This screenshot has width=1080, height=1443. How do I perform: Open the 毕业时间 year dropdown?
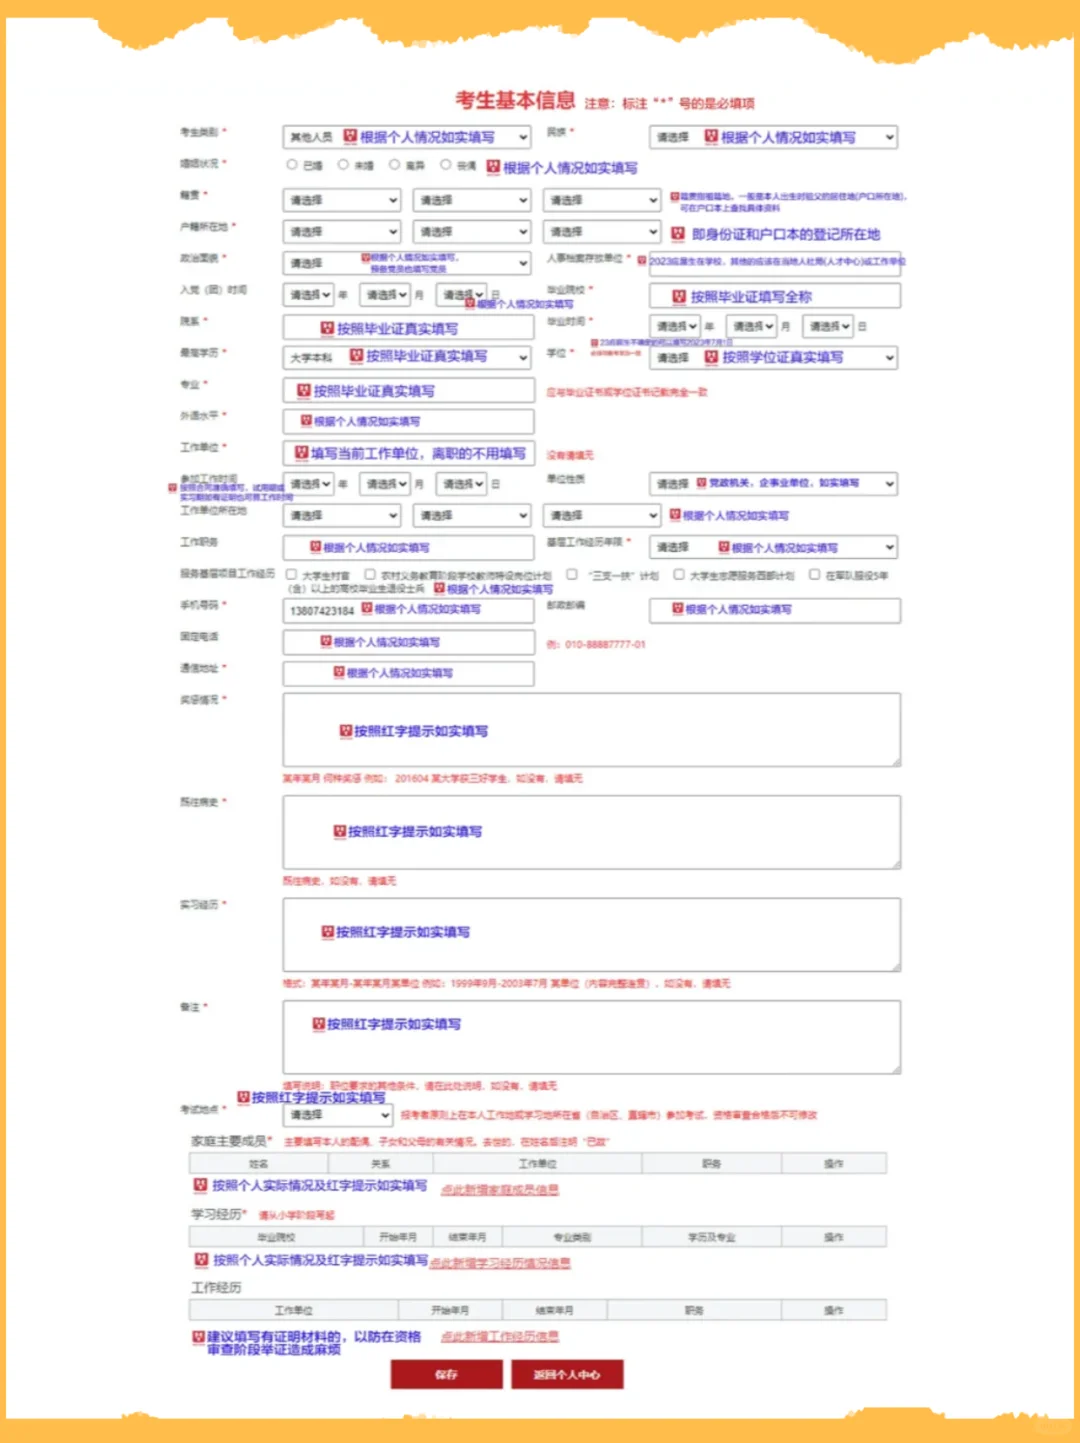[675, 326]
